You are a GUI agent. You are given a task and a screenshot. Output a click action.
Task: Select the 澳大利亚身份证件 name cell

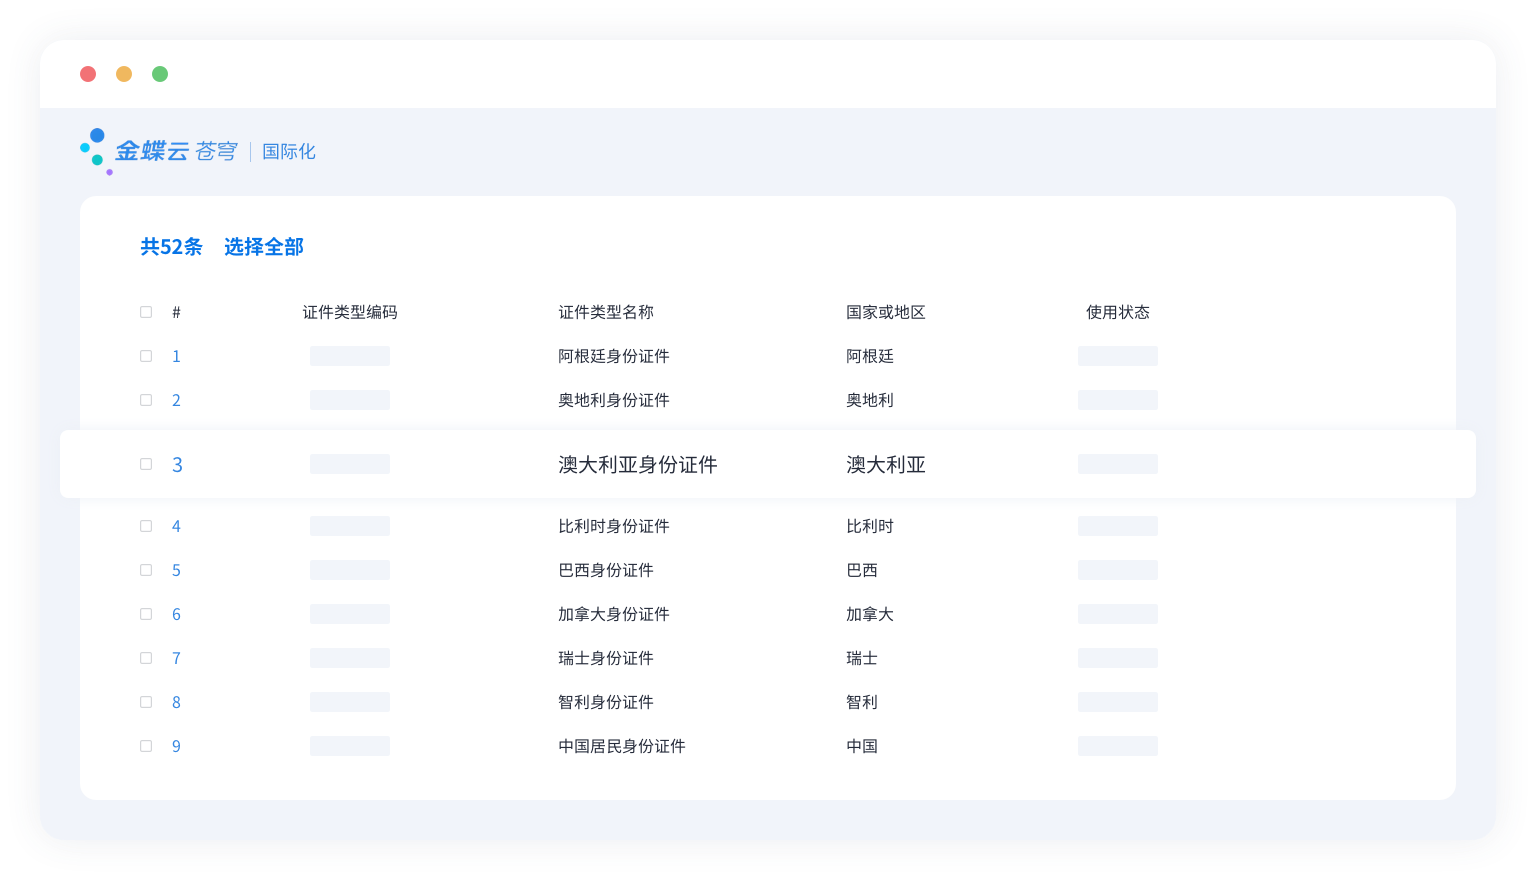[x=638, y=464]
